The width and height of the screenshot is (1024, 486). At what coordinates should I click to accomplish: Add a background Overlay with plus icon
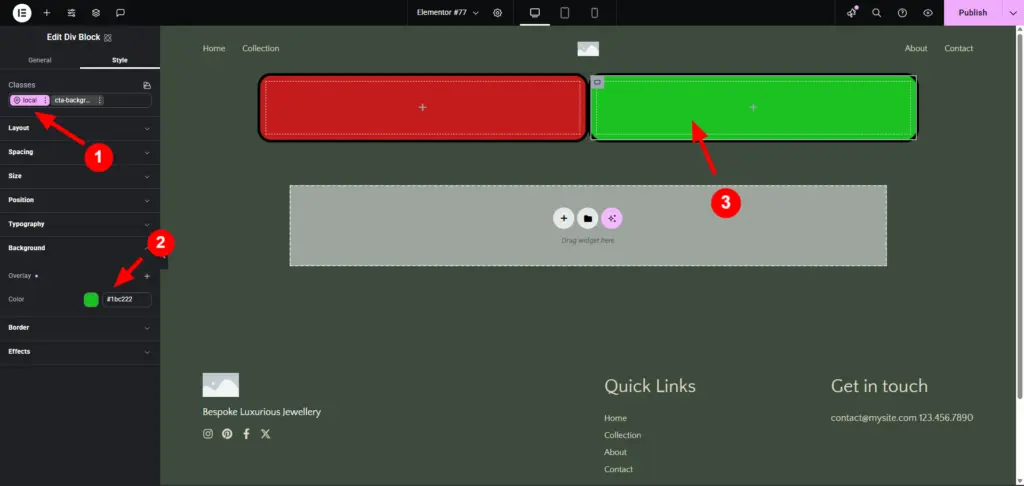click(x=147, y=276)
